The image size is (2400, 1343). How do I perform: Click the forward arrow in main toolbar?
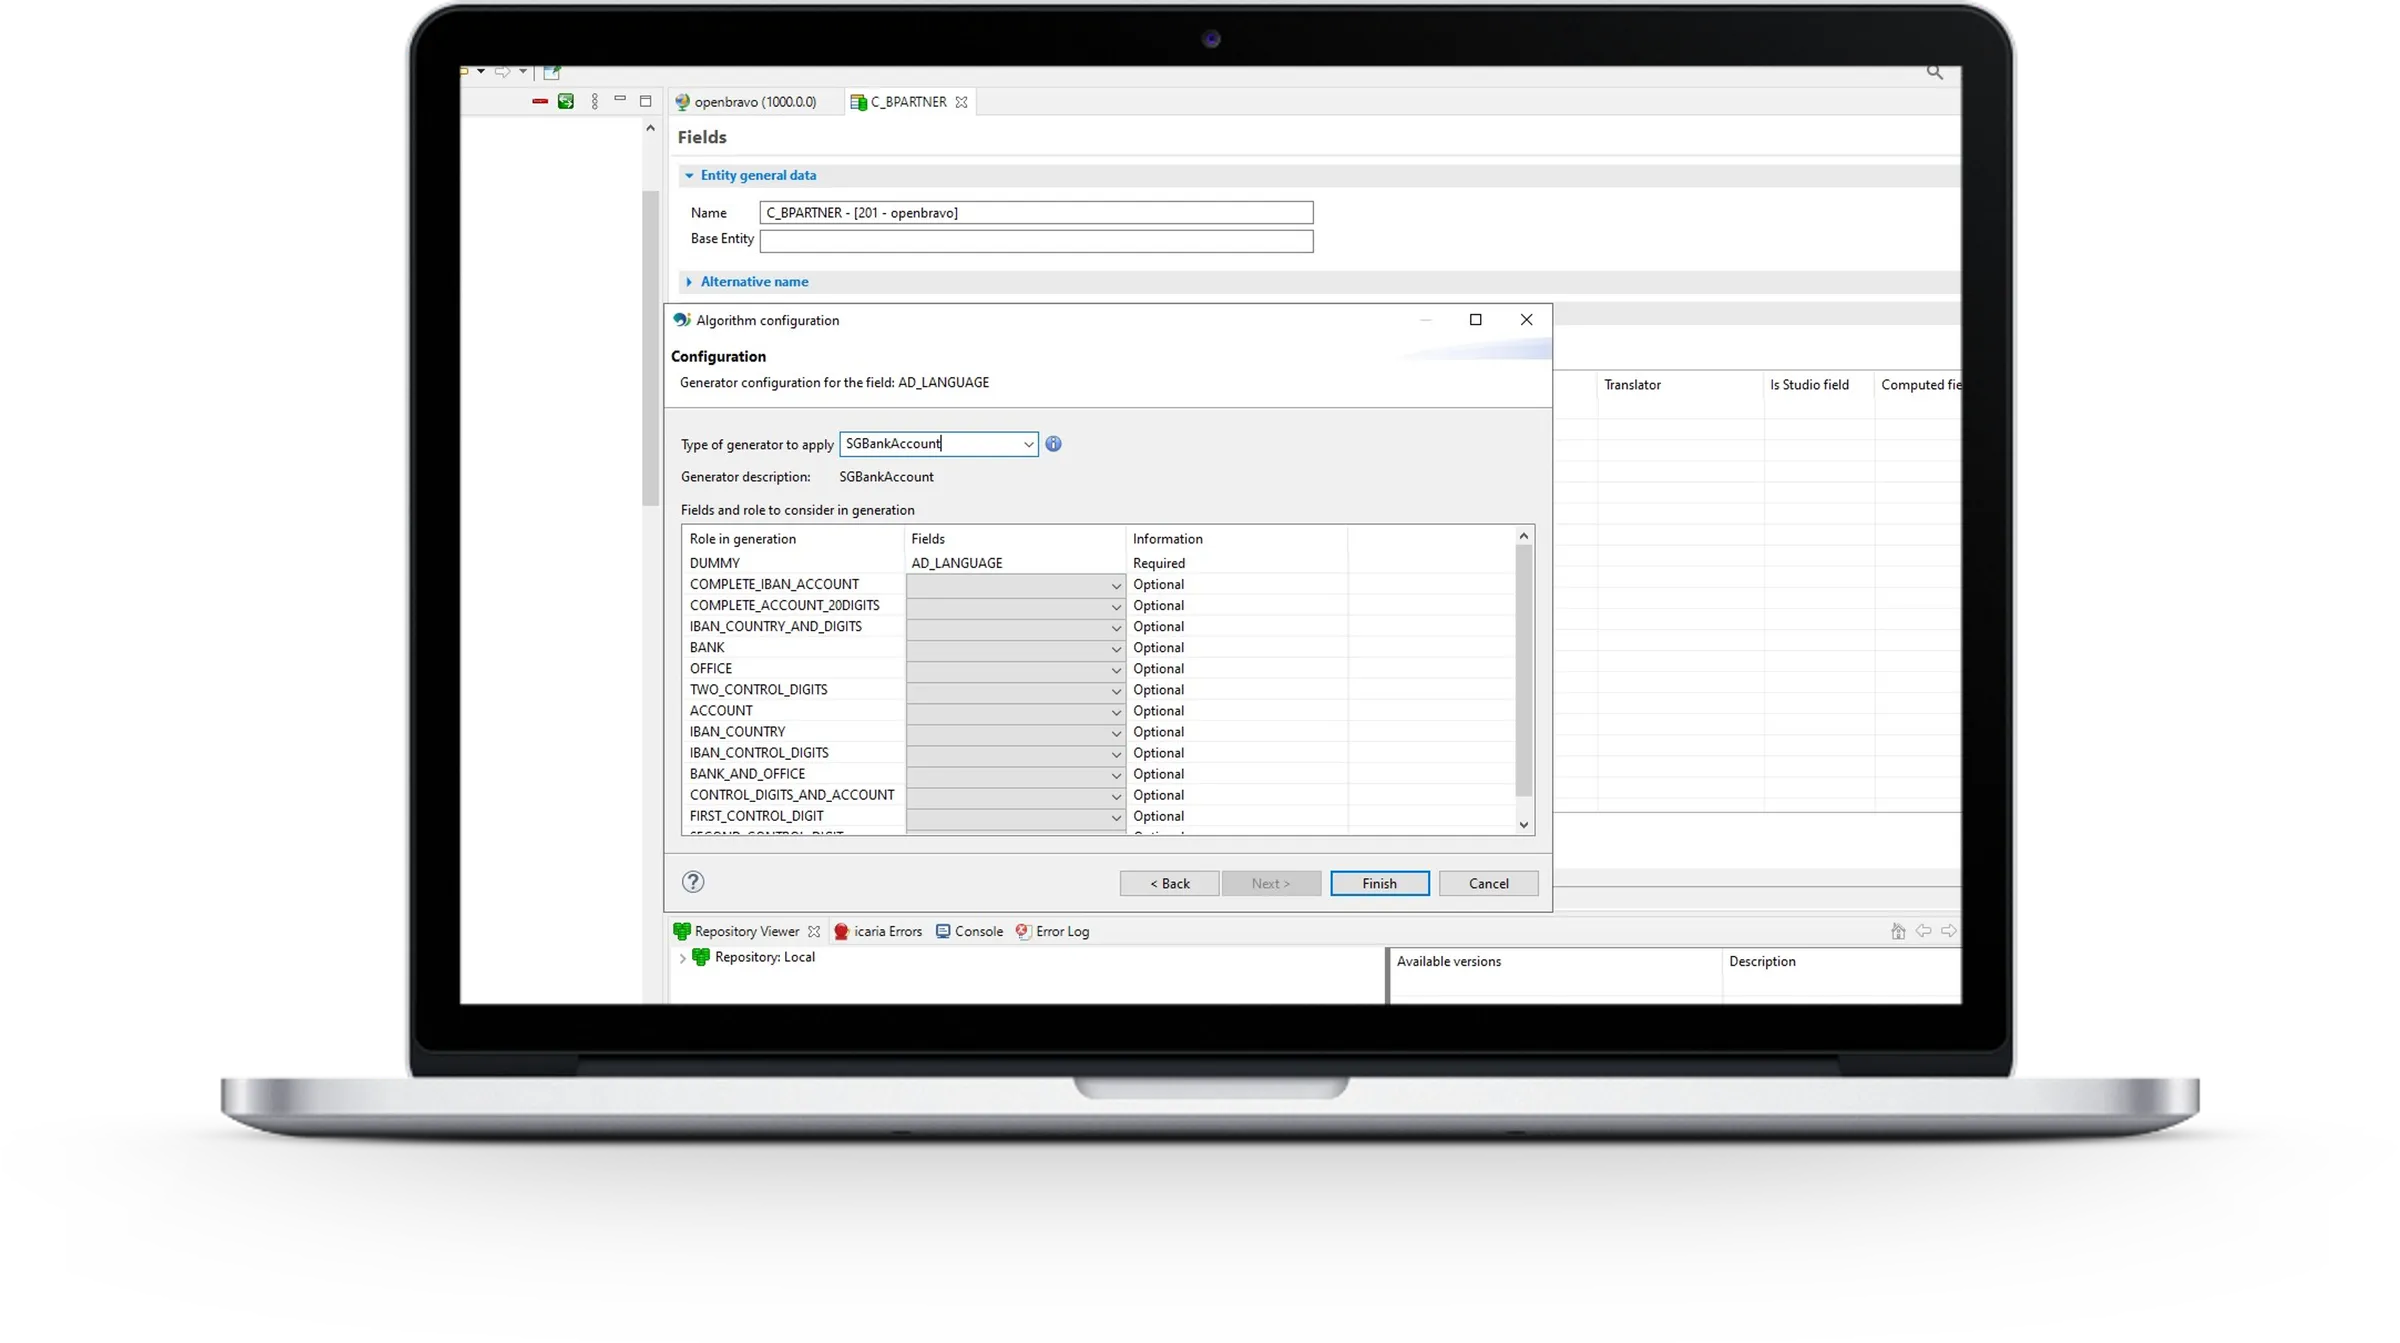(503, 72)
